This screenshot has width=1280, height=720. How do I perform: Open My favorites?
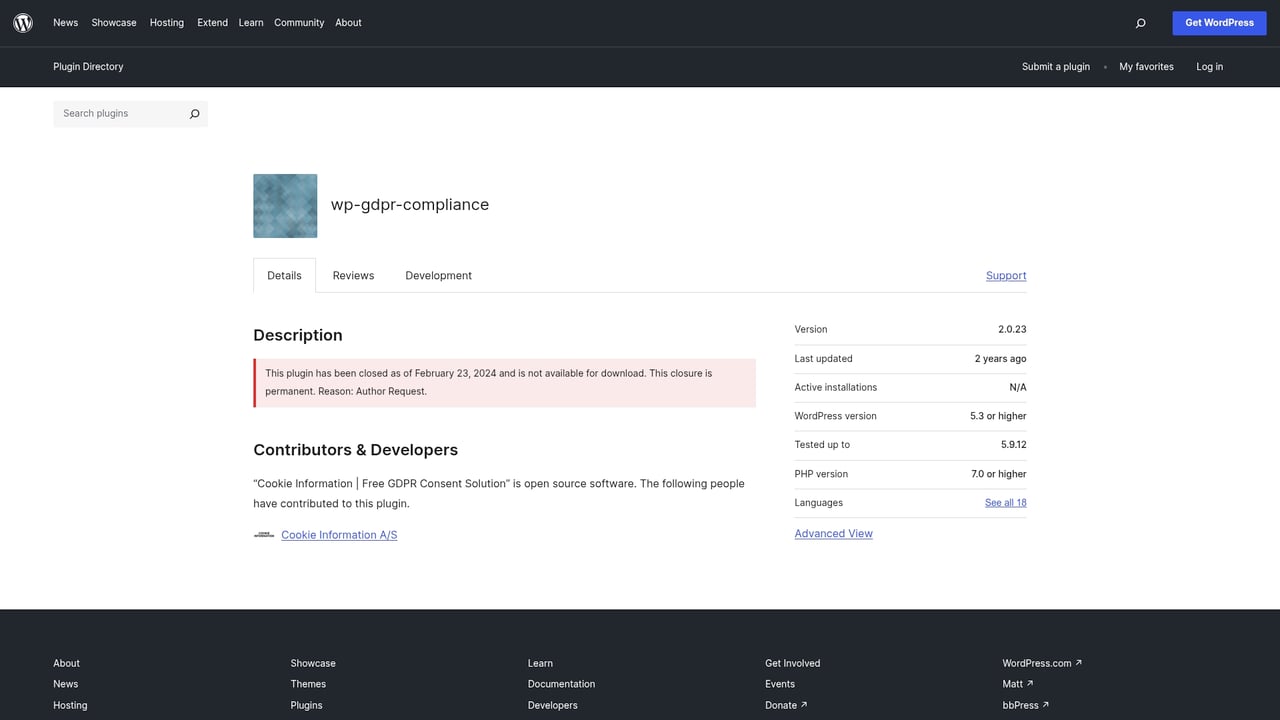click(x=1146, y=66)
